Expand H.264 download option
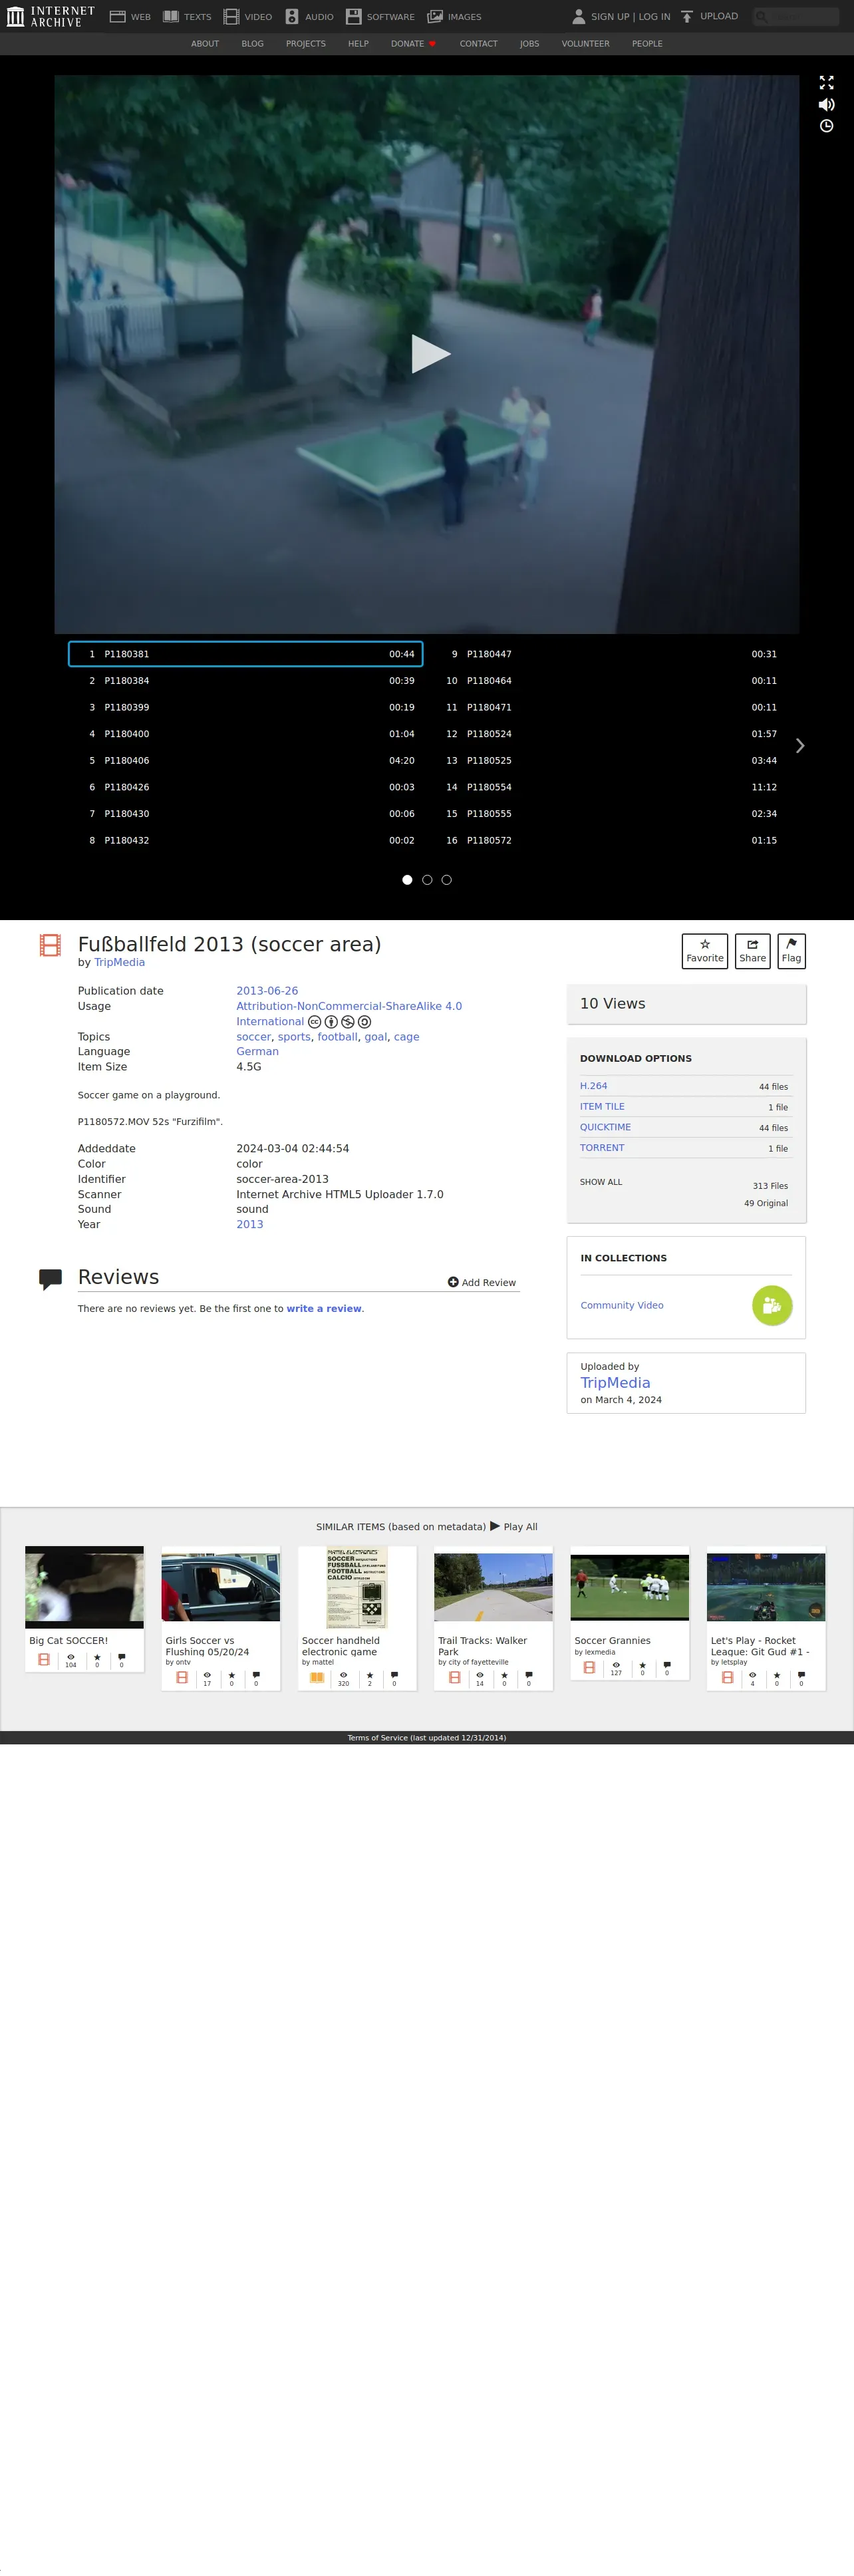854x2576 pixels. 593,1086
